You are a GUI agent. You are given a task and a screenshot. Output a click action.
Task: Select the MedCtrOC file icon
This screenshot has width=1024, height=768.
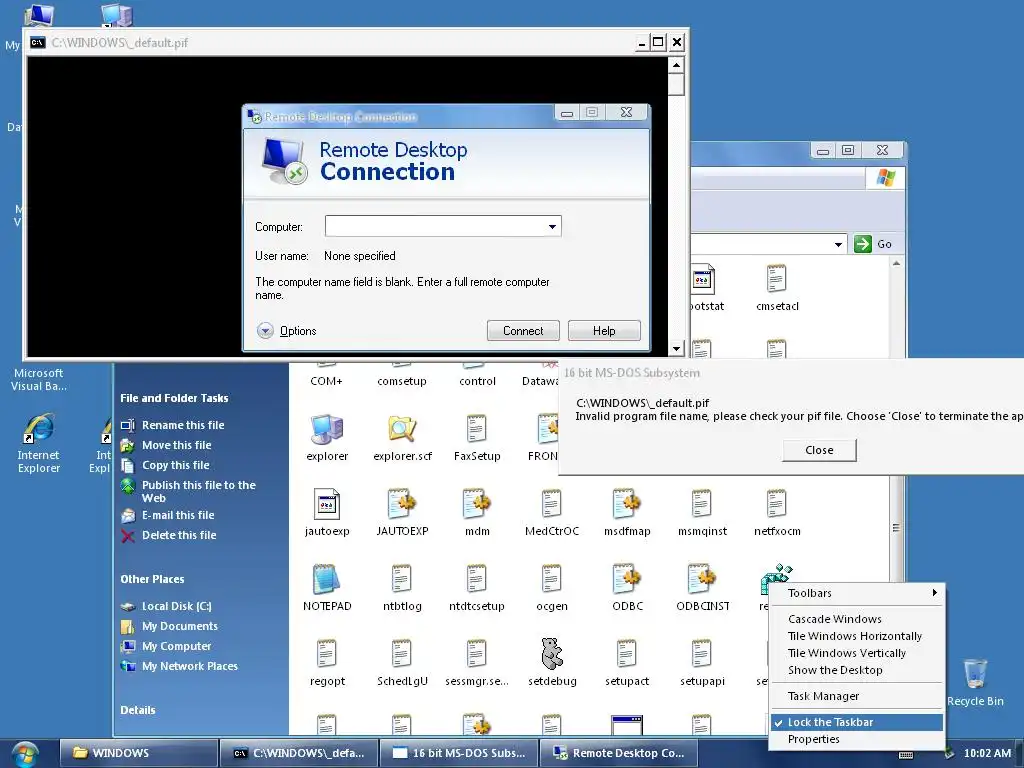(552, 504)
